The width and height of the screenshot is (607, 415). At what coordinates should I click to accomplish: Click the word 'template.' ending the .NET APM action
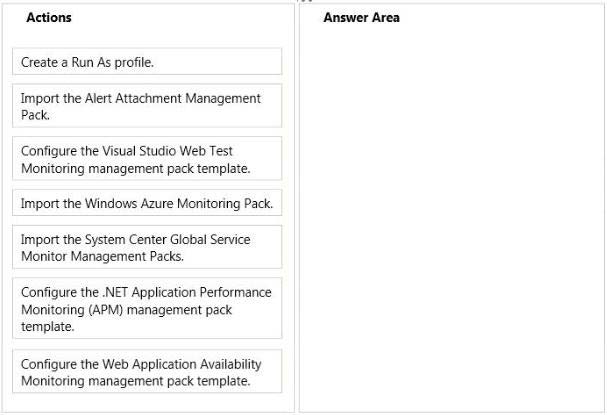coord(48,327)
